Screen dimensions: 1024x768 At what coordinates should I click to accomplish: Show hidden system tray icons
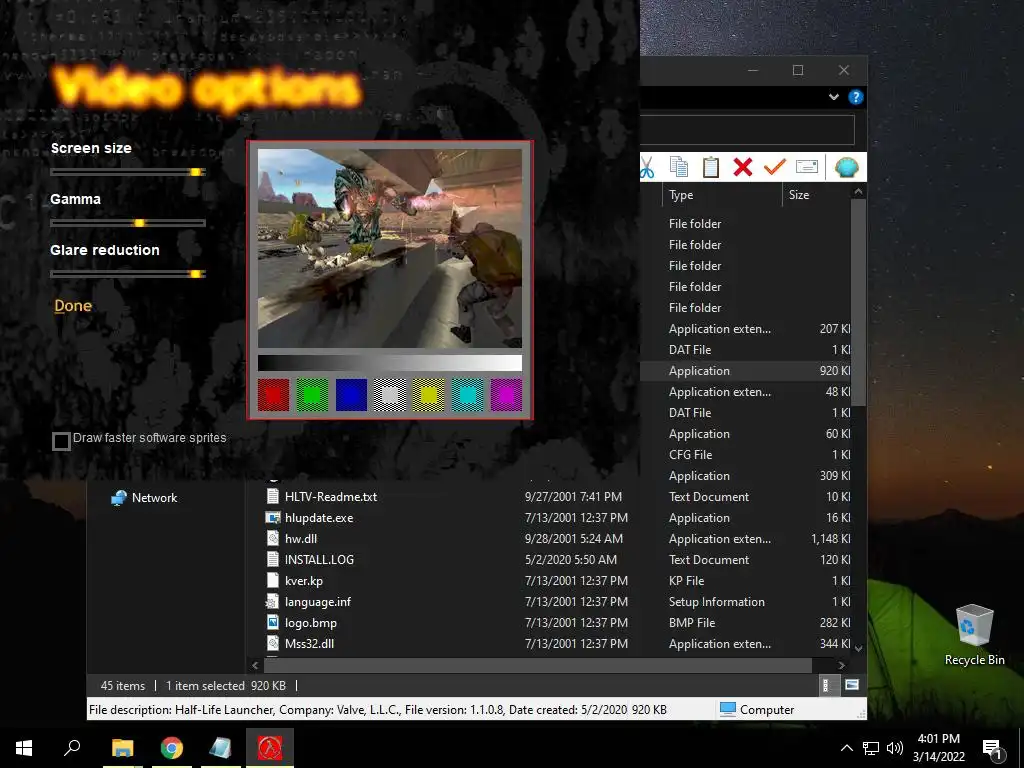click(x=846, y=748)
